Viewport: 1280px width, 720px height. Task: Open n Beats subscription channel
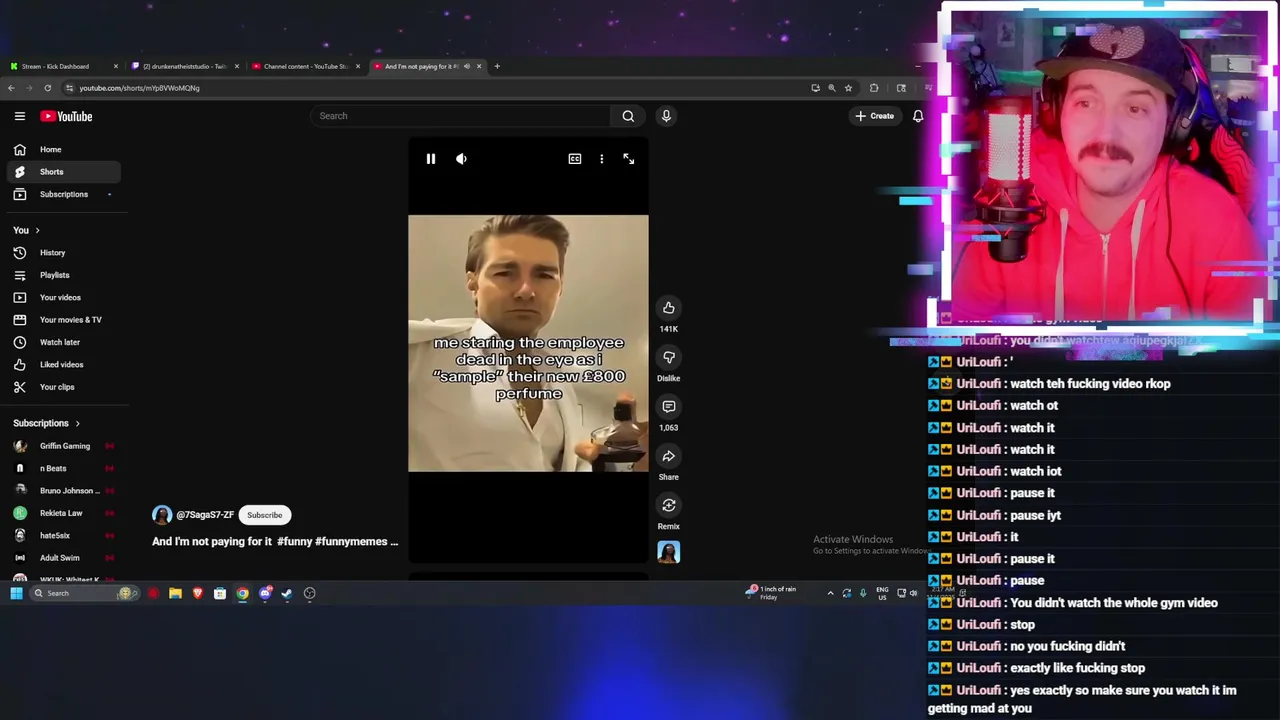[64, 468]
